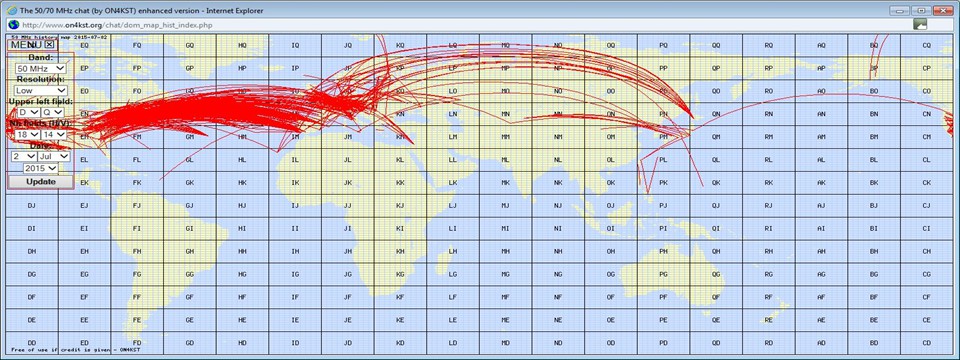Expand the upper left field Q dropdown

point(53,112)
